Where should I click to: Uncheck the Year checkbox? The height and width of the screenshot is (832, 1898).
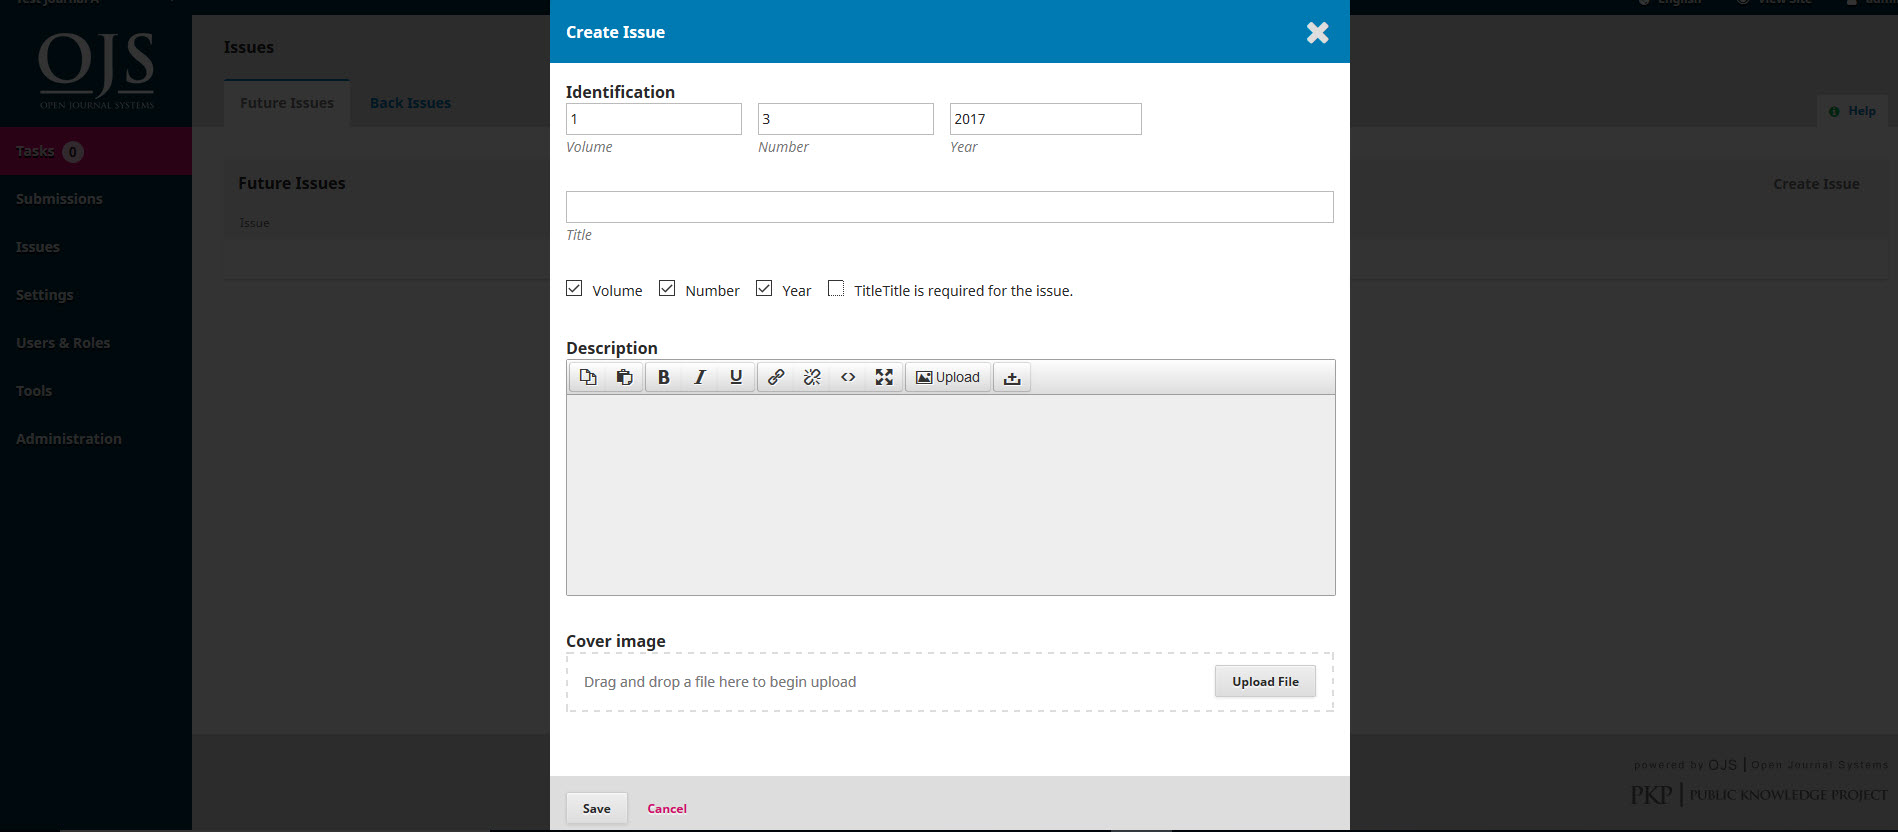tap(764, 288)
